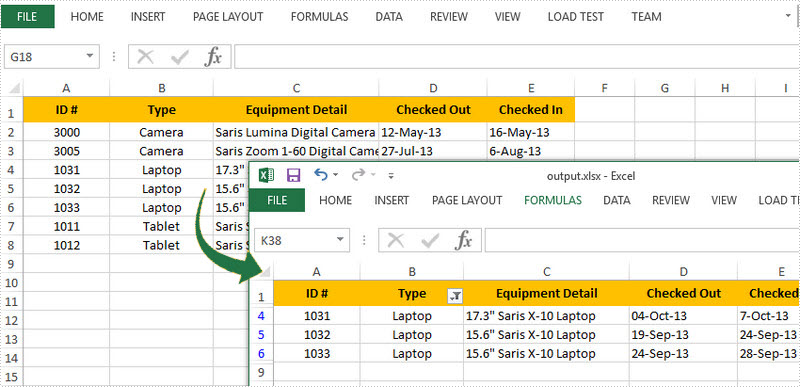Click the Excel logo icon in output.xlsx window
800x387 pixels.
[x=266, y=175]
